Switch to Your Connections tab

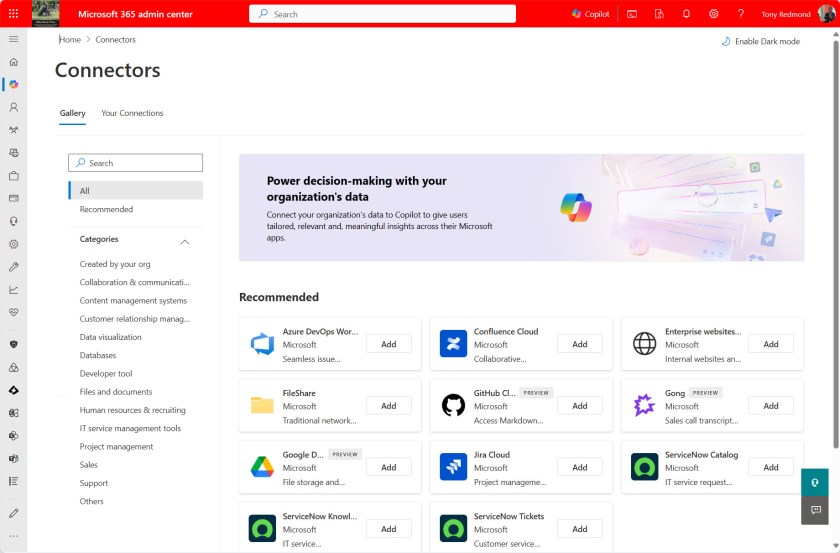pos(132,113)
